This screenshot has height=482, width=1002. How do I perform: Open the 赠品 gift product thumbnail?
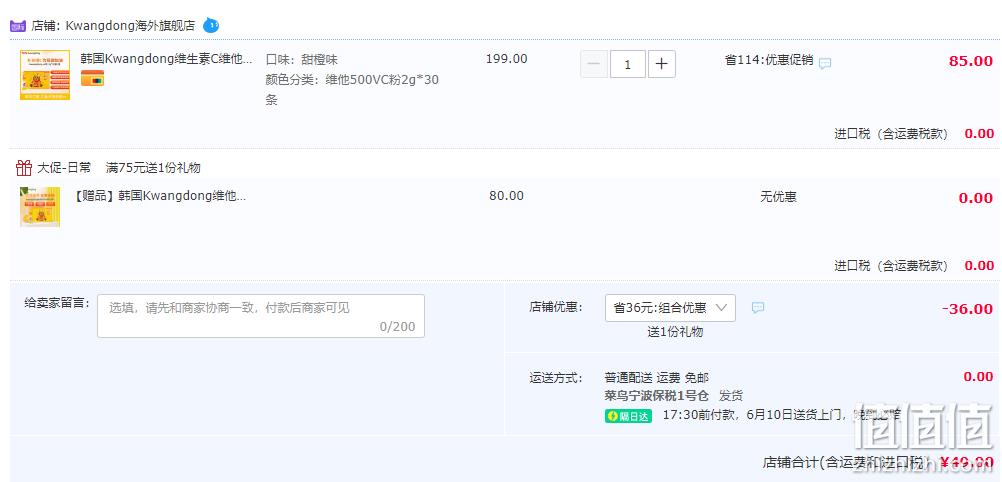[x=40, y=206]
